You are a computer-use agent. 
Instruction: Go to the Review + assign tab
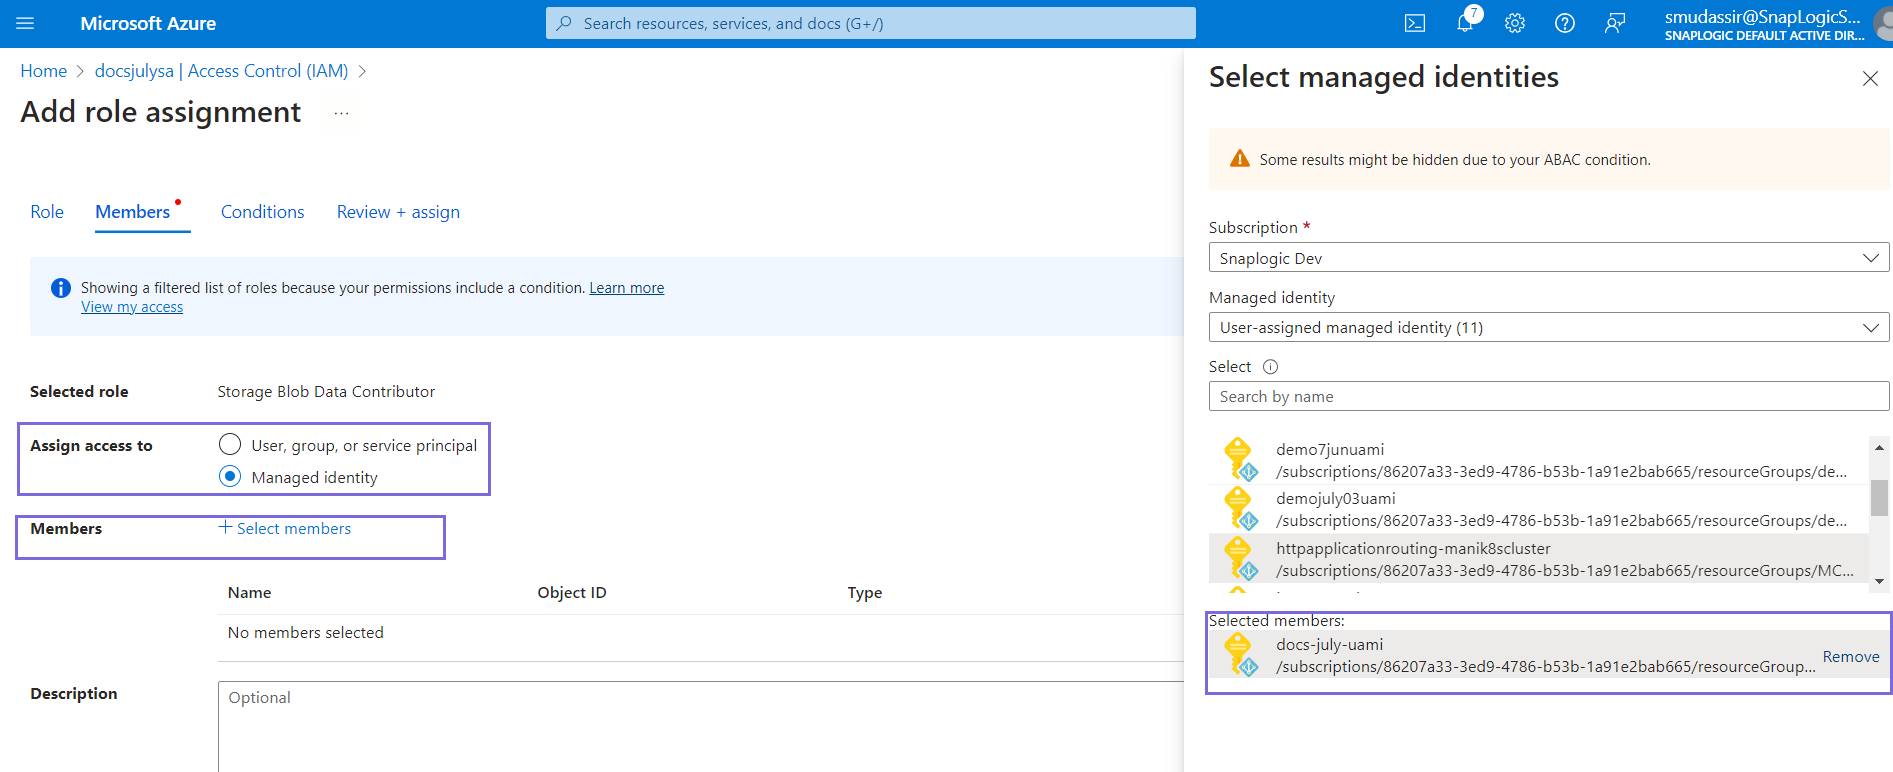[398, 212]
